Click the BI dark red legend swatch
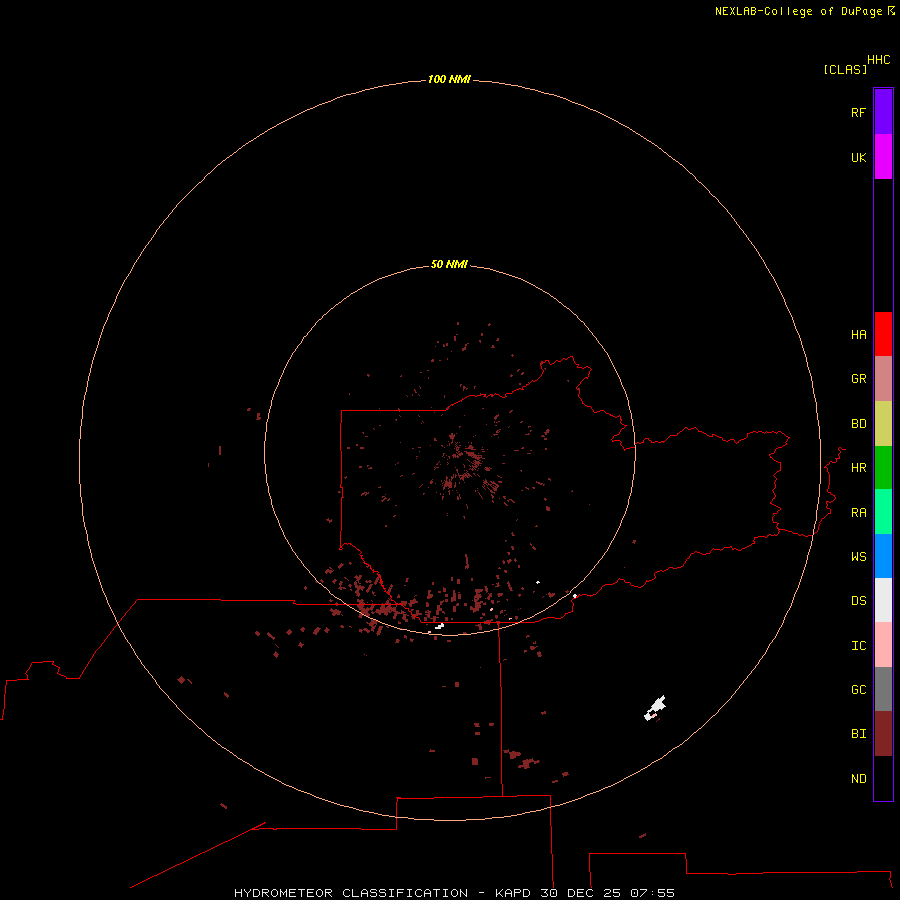The width and height of the screenshot is (900, 900). pos(883,734)
